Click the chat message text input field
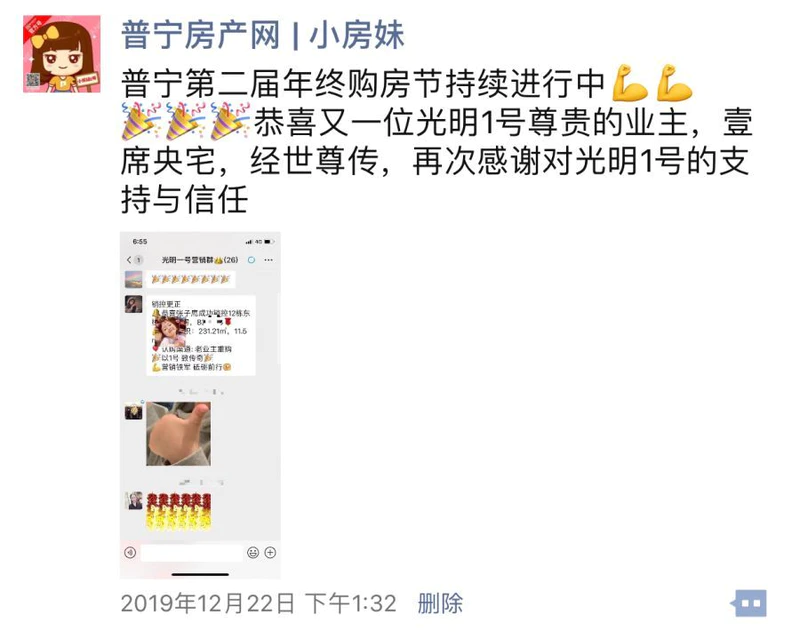This screenshot has height=639, width=800. click(x=191, y=553)
